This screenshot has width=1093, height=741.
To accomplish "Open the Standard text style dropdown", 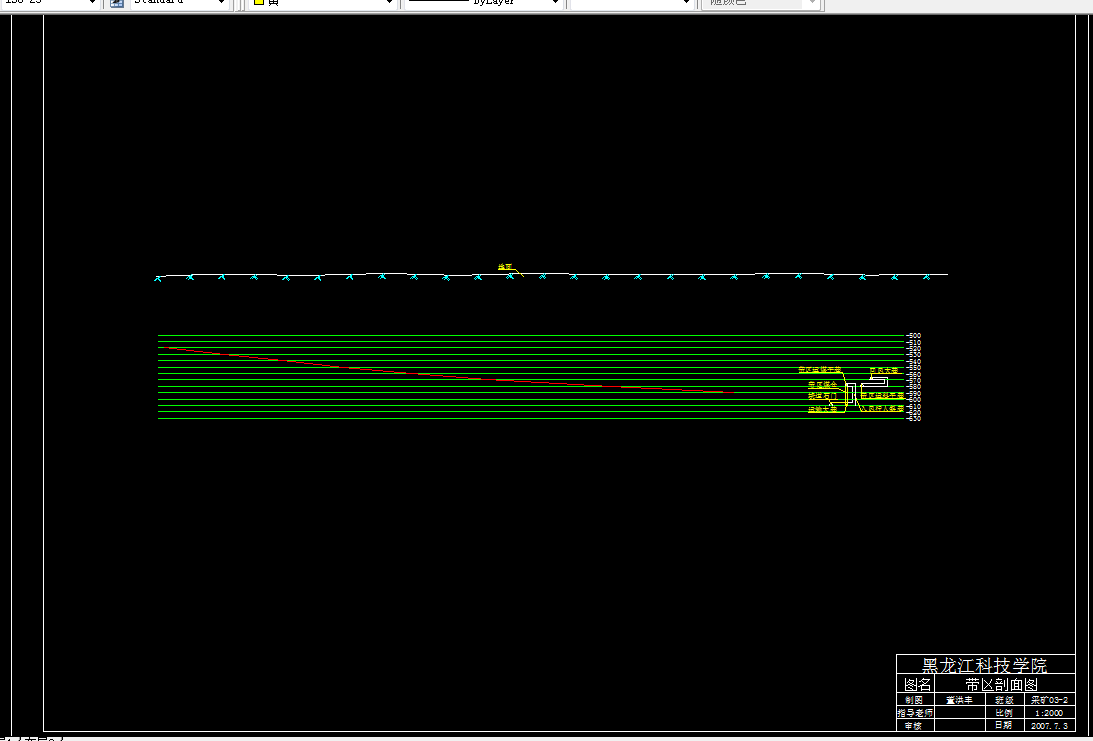I will coord(179,3).
